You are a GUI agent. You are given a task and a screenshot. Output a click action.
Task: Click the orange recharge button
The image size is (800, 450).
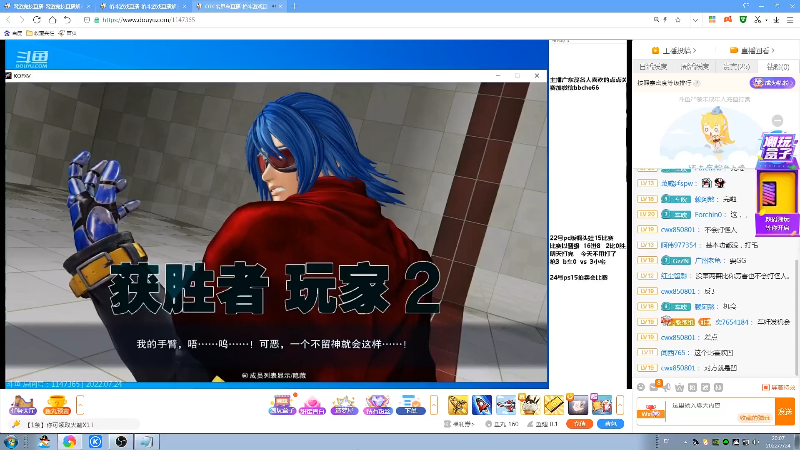coord(580,424)
